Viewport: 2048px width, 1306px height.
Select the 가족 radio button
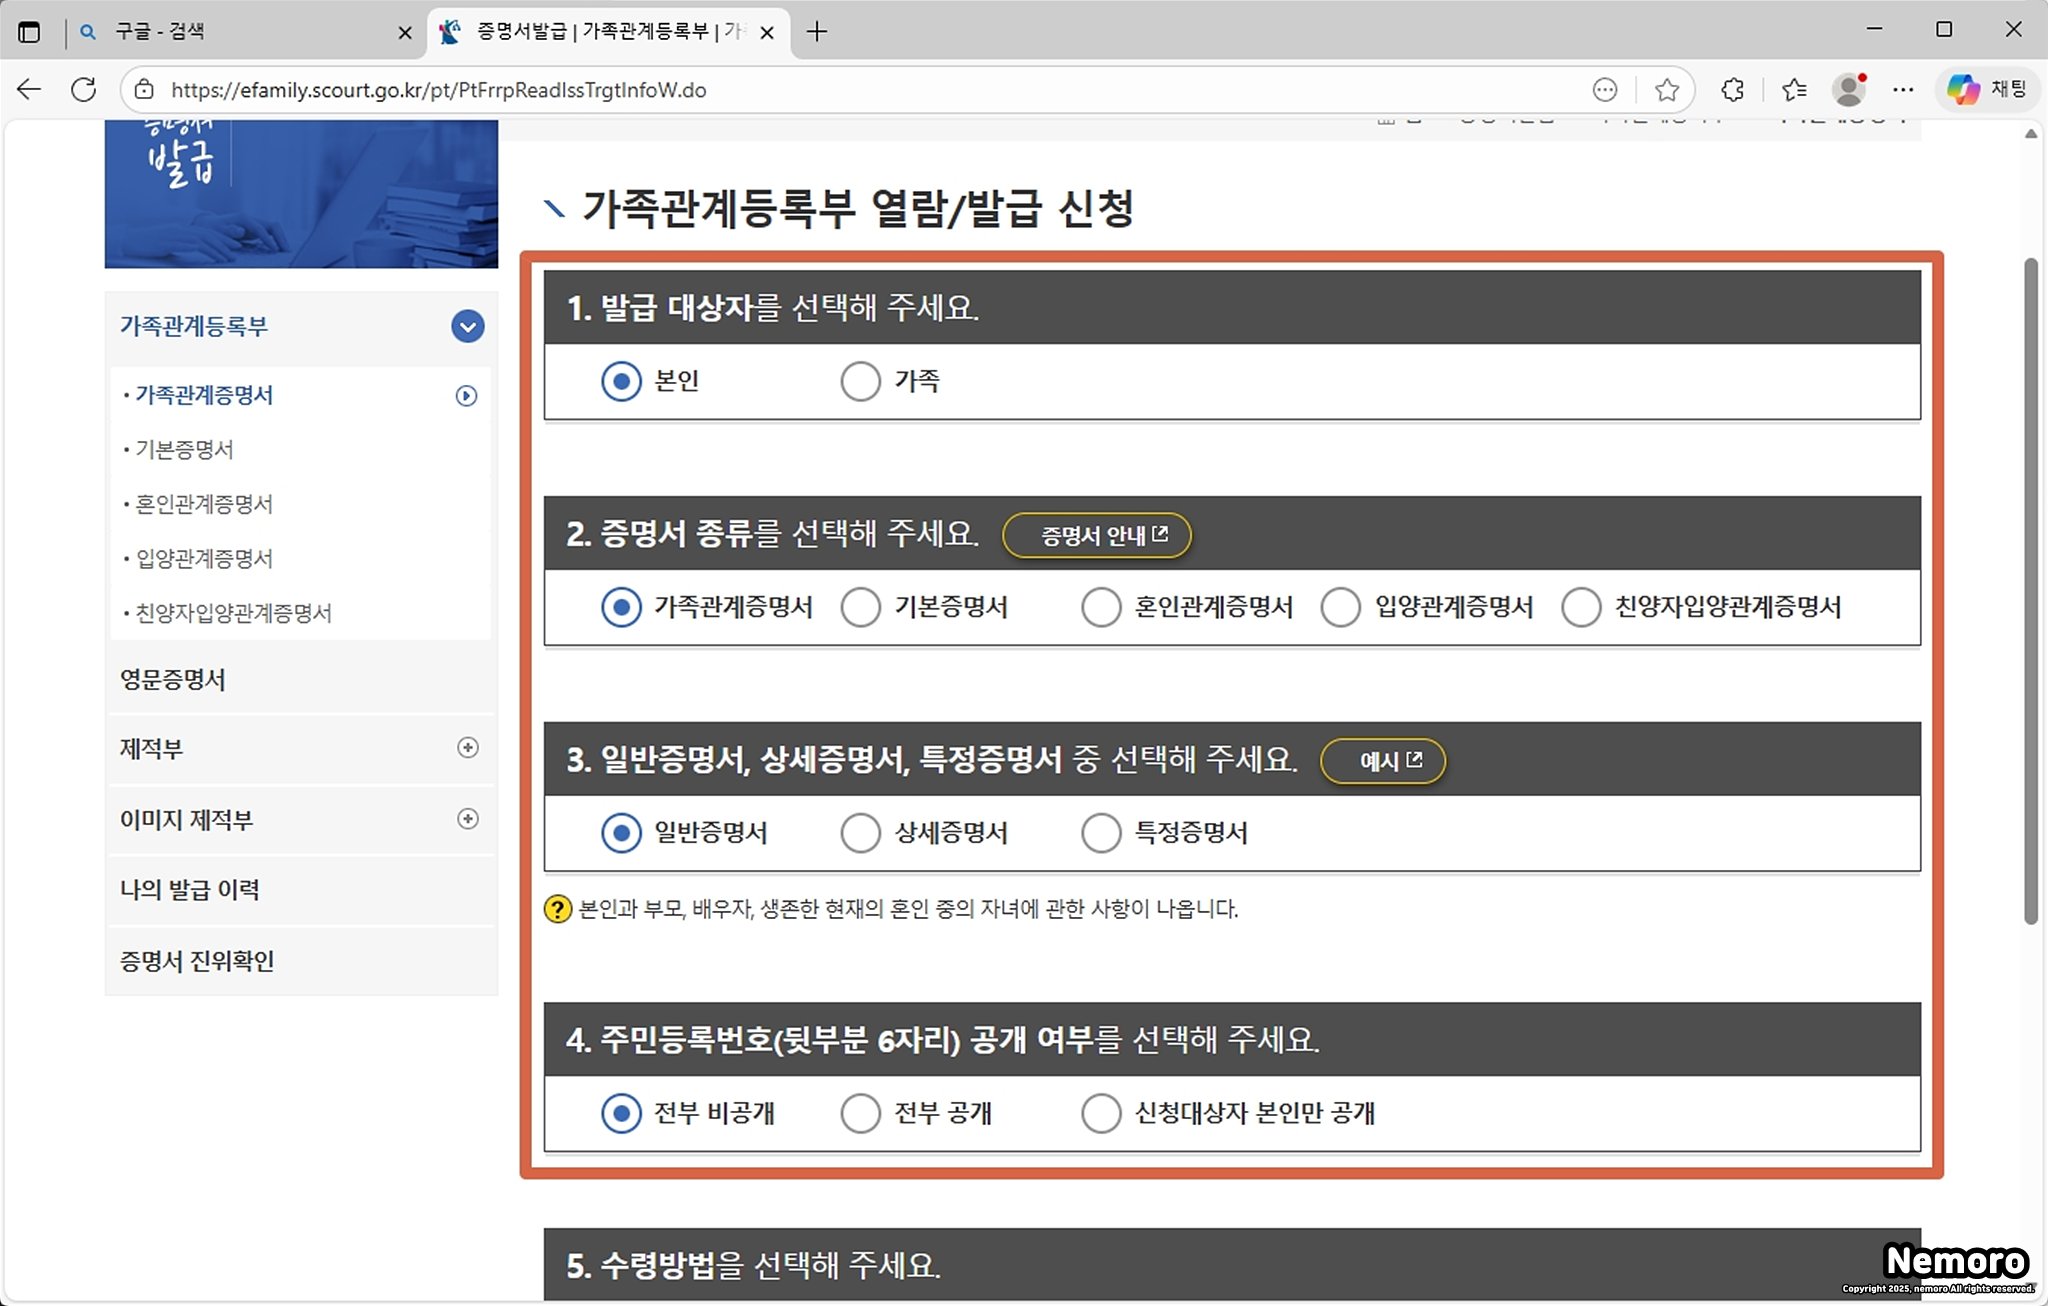point(860,381)
